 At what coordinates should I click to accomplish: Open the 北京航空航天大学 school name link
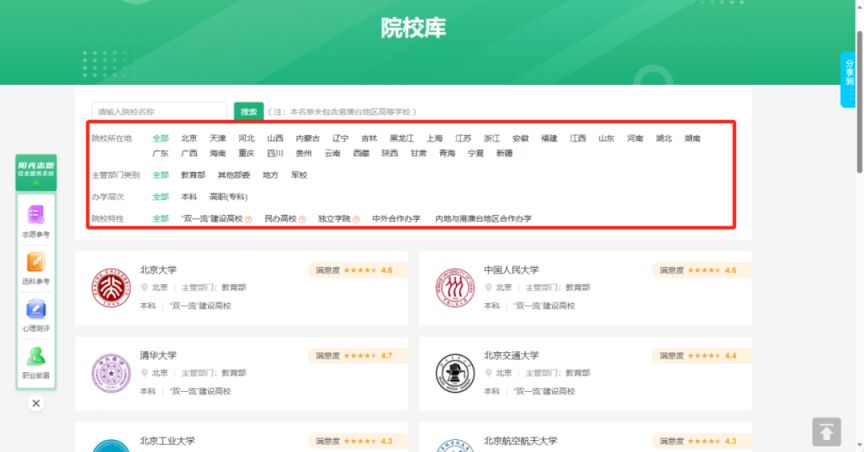coord(521,441)
